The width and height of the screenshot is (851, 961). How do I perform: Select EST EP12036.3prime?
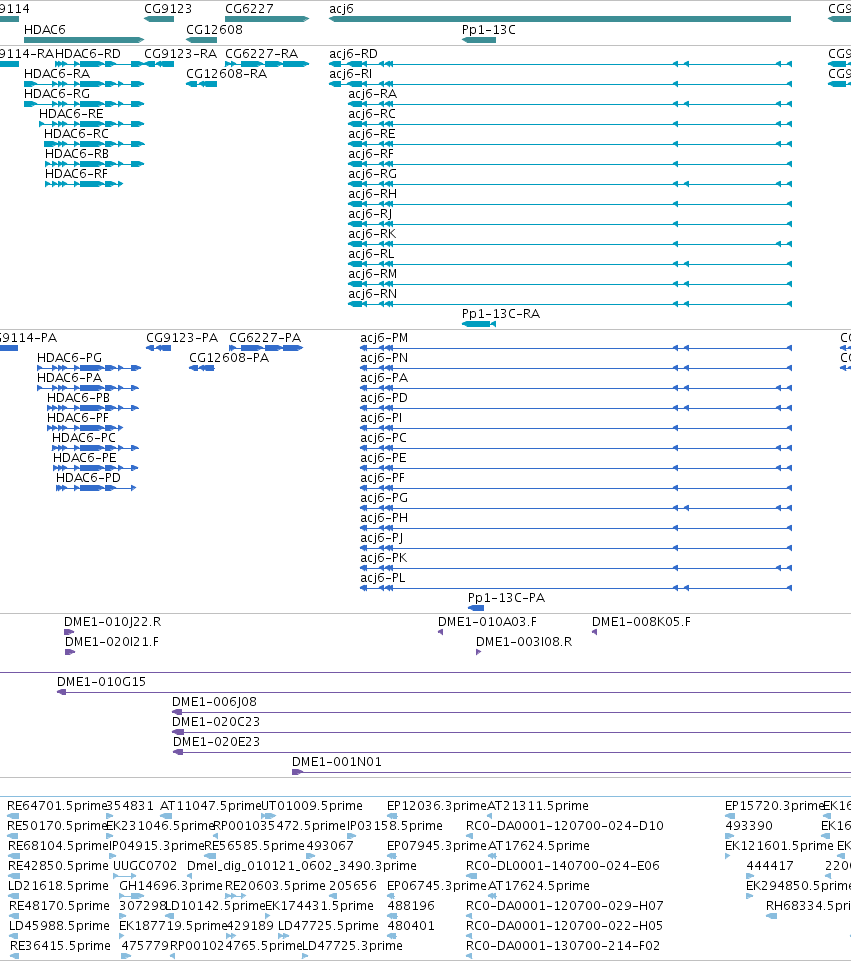[437, 805]
